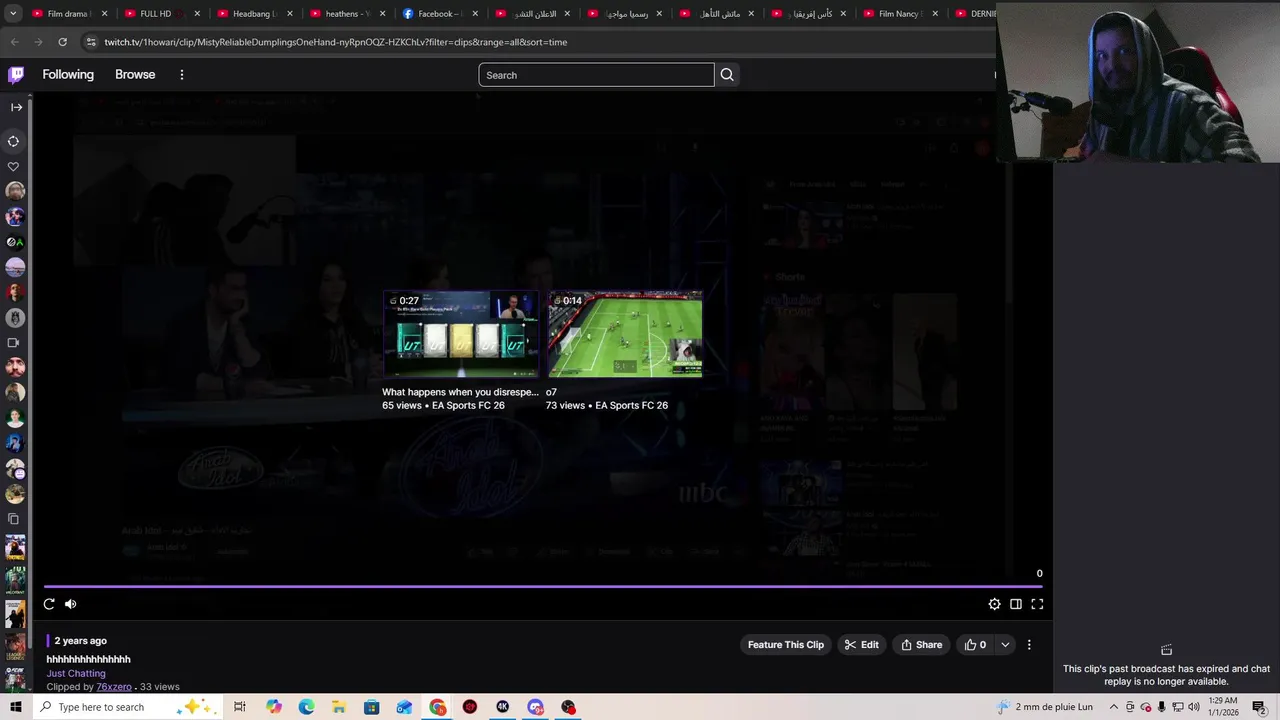The height and width of the screenshot is (720, 1280).
Task: Switch to the Film drama browser tab
Action: (68, 14)
